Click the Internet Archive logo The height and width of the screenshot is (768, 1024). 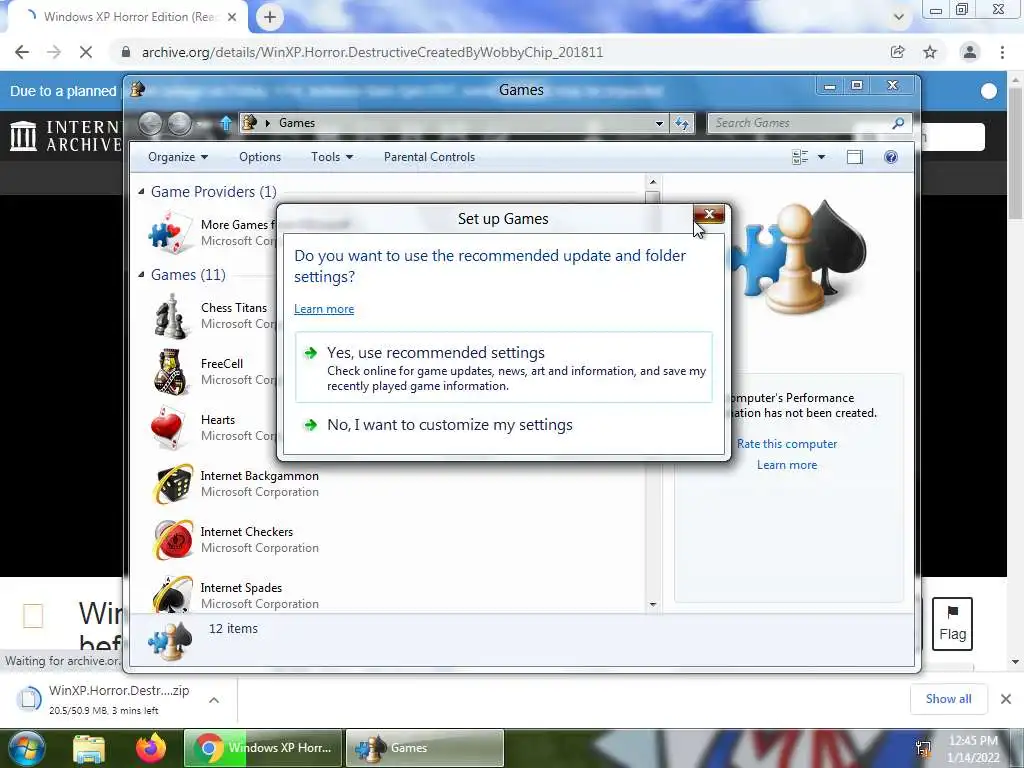pos(65,136)
